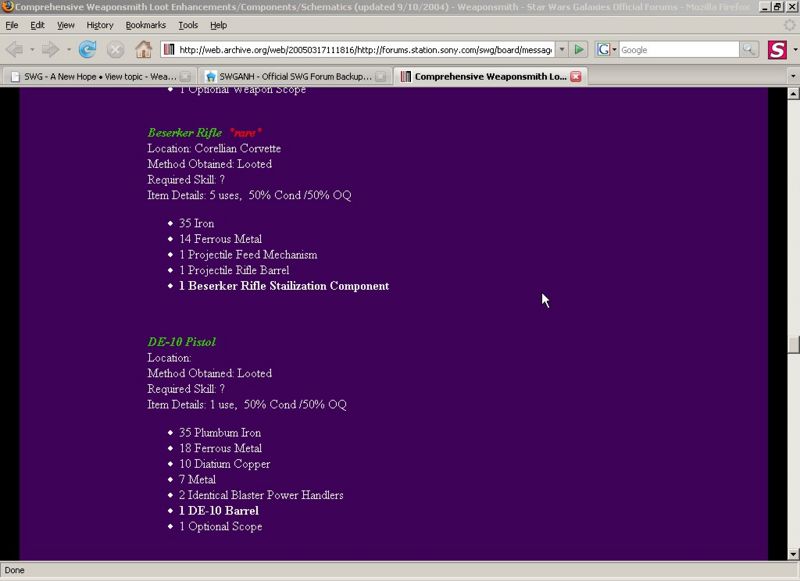Click in the Google search field

coord(678,49)
